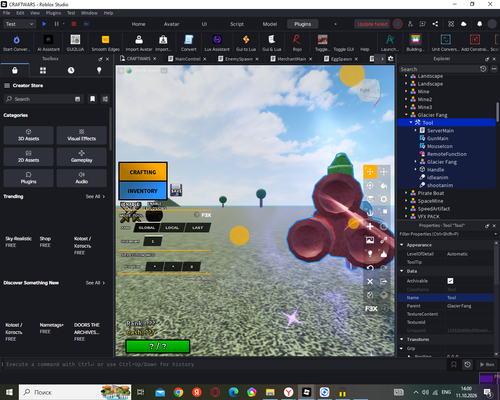Click the Explorer search history icon
This screenshot has height=400, width=500.
tap(483, 69)
